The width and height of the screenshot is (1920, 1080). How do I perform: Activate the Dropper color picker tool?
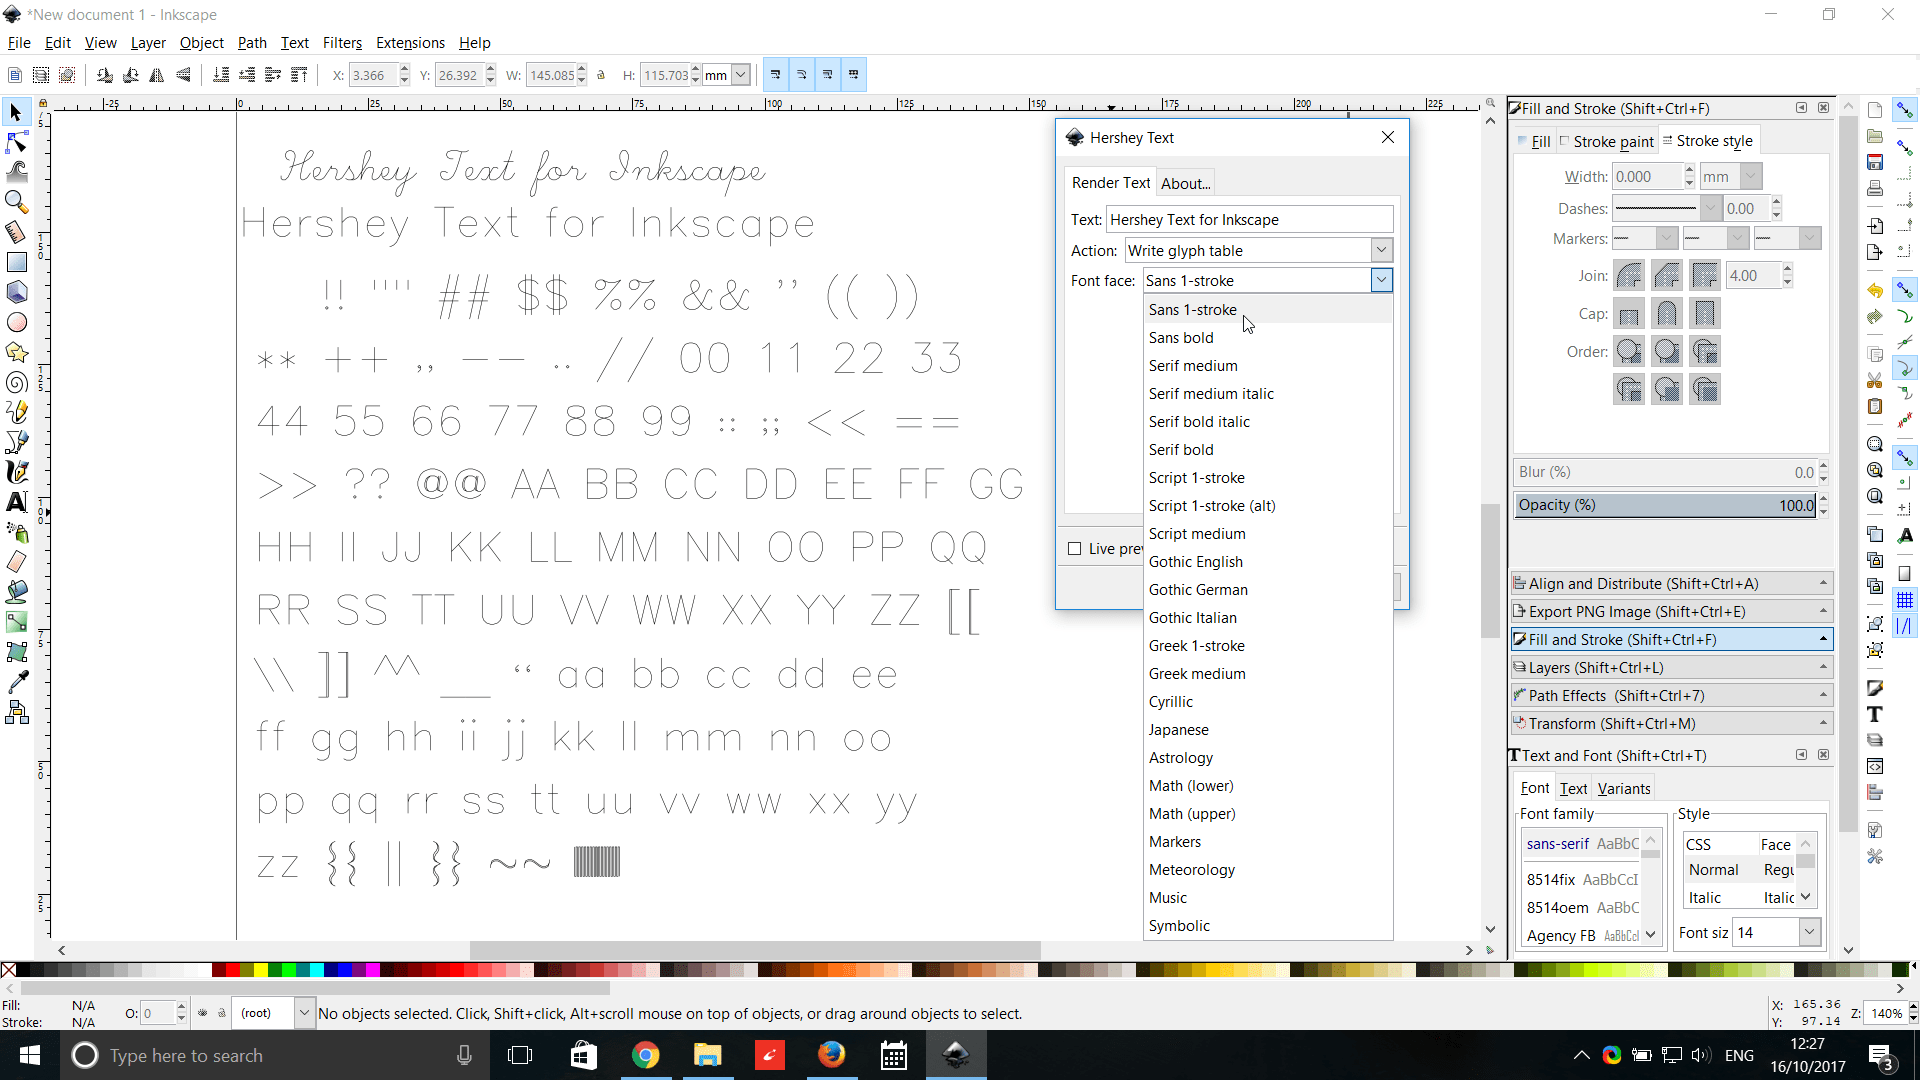(x=16, y=682)
